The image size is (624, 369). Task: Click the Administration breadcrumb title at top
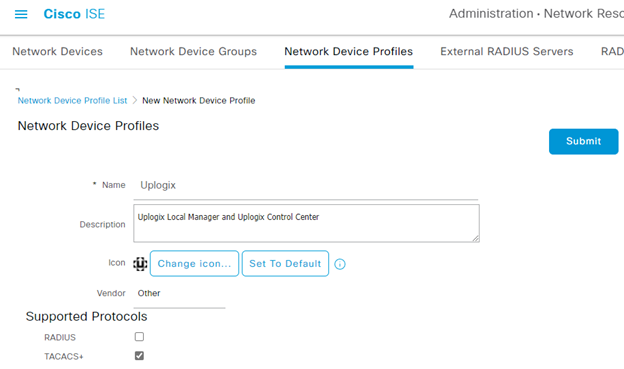[536, 14]
